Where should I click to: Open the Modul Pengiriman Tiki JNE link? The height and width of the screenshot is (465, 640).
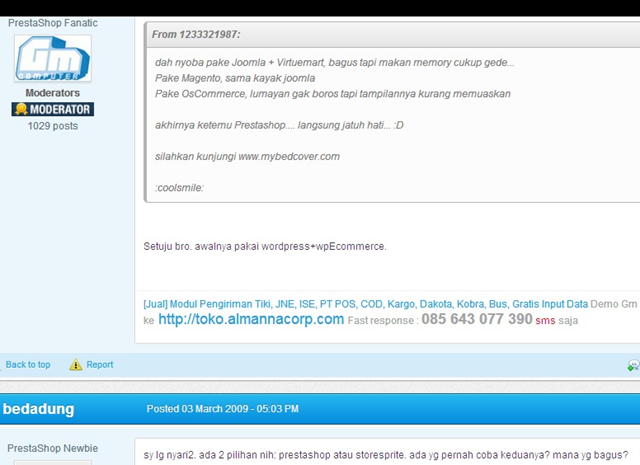(x=365, y=304)
